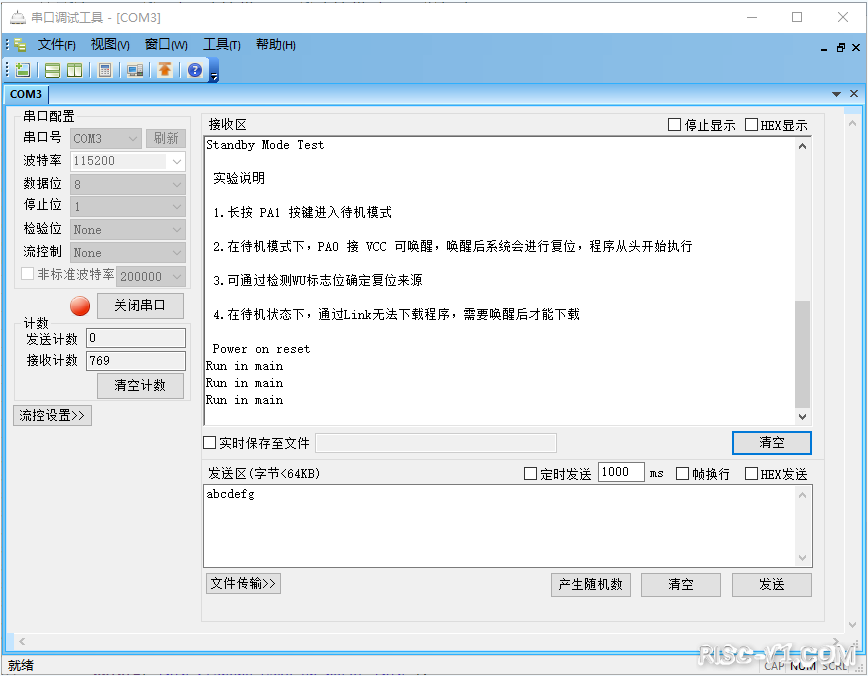Enable 实时保存至文件 checkbox
The height and width of the screenshot is (676, 868).
(209, 442)
